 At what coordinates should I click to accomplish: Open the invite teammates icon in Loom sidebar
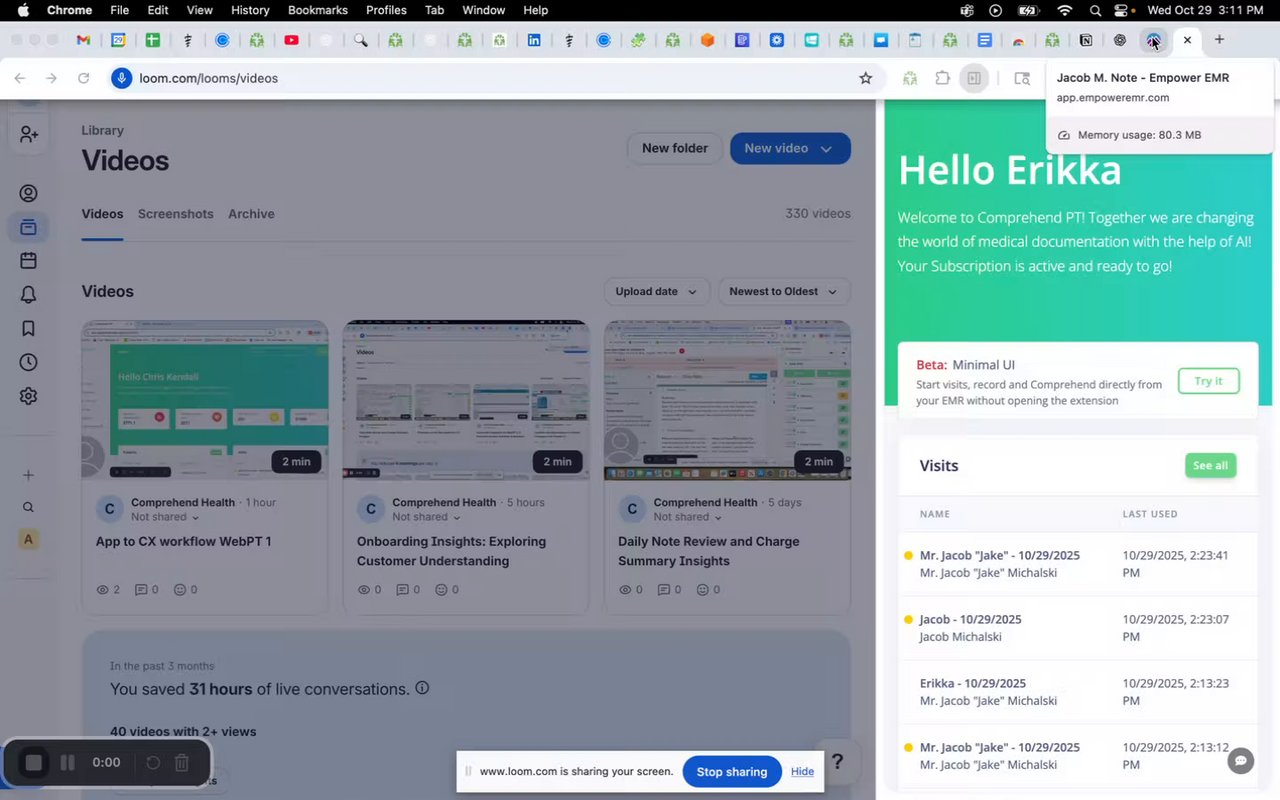click(x=28, y=134)
